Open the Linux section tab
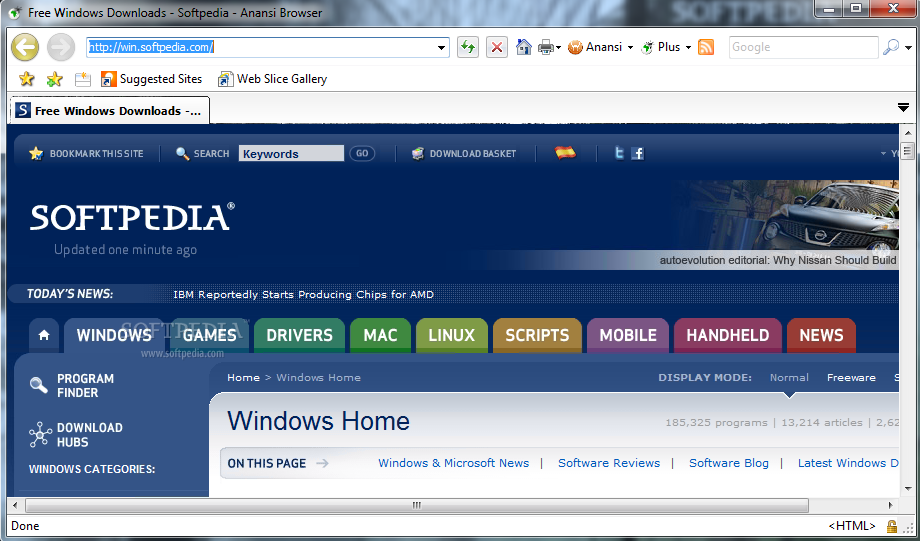This screenshot has height=541, width=920. pos(452,335)
